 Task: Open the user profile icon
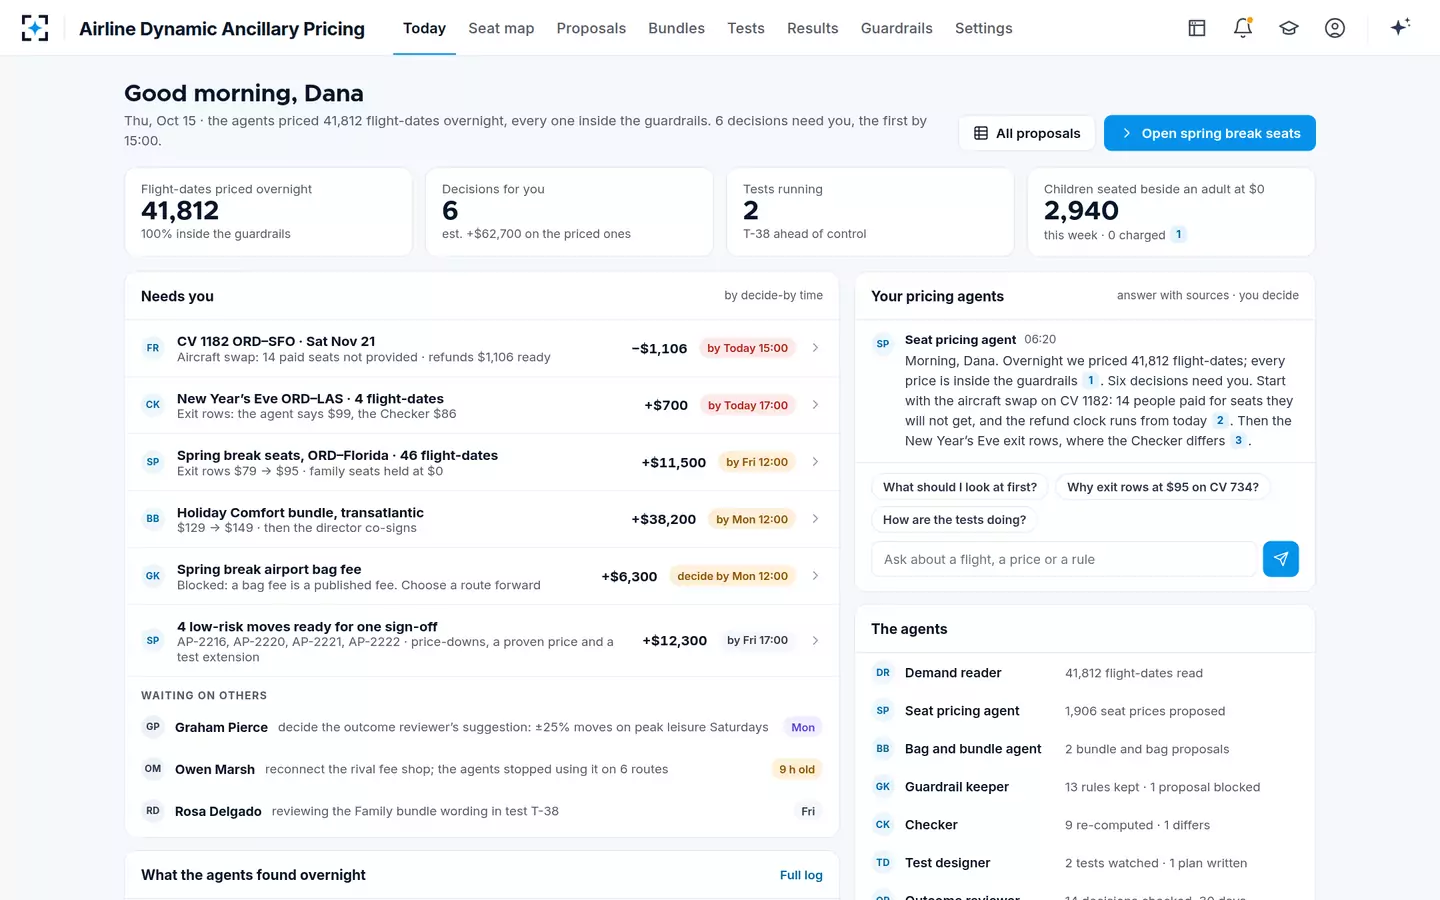coord(1335,28)
